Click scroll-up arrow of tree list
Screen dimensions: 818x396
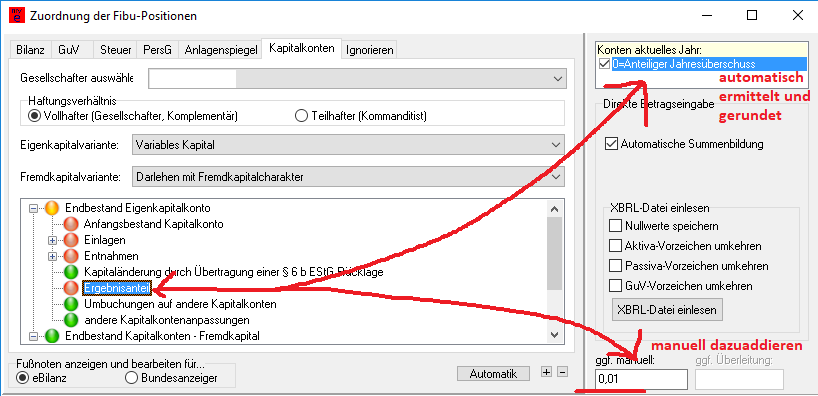pos(555,209)
